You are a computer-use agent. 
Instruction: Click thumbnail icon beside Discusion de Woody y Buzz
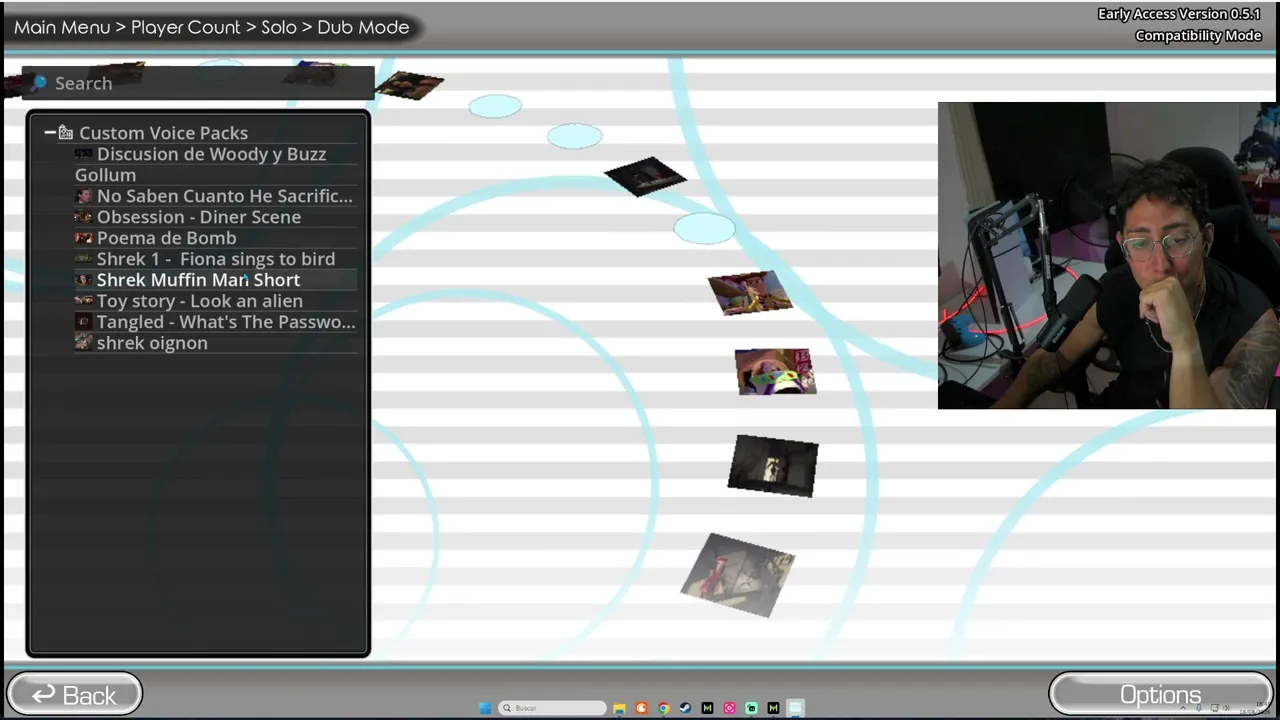coord(84,154)
